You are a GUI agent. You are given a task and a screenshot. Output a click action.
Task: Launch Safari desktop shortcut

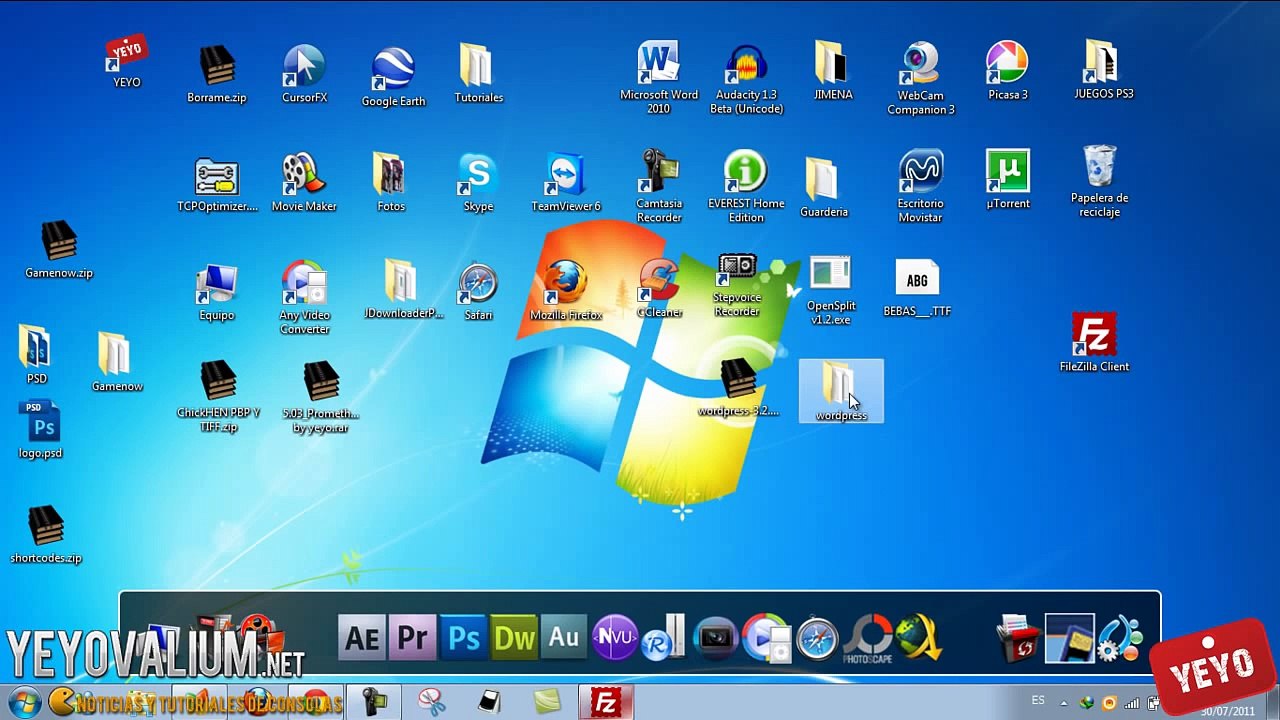coord(478,292)
